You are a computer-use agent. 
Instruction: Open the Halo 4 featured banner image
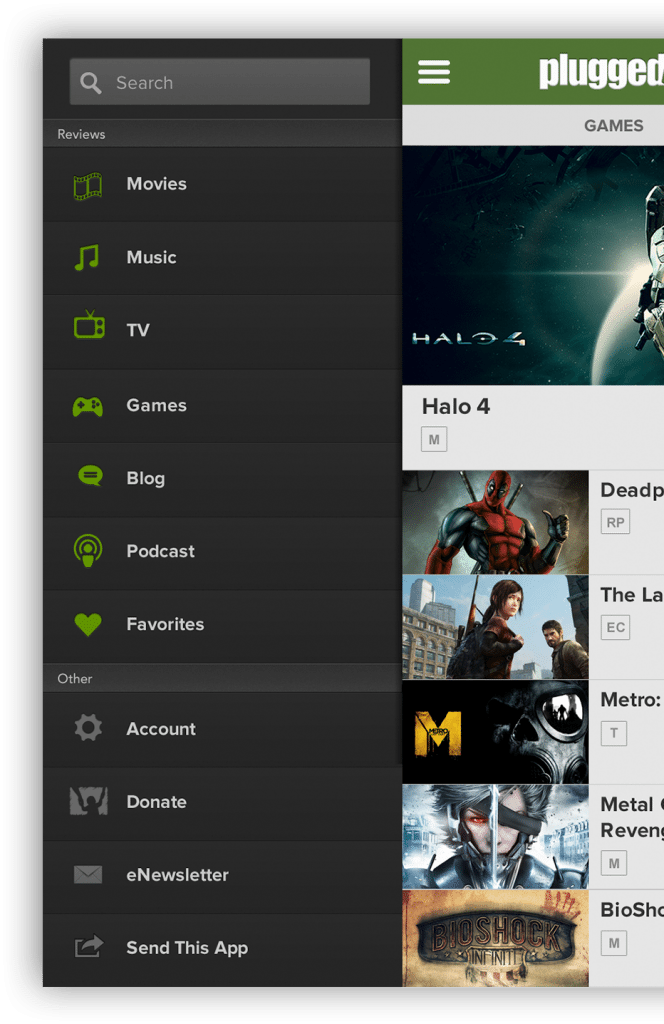pos(533,265)
